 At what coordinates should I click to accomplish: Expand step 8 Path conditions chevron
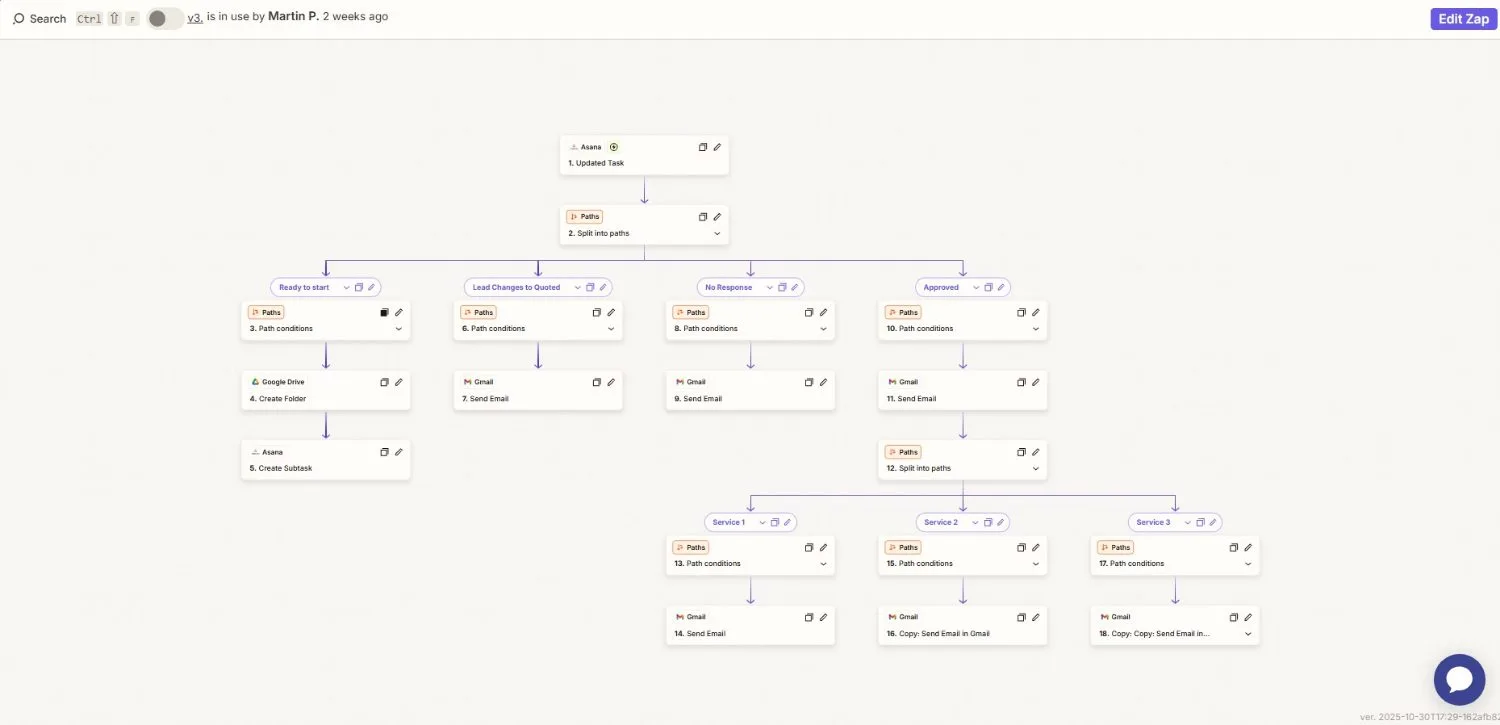click(x=823, y=329)
